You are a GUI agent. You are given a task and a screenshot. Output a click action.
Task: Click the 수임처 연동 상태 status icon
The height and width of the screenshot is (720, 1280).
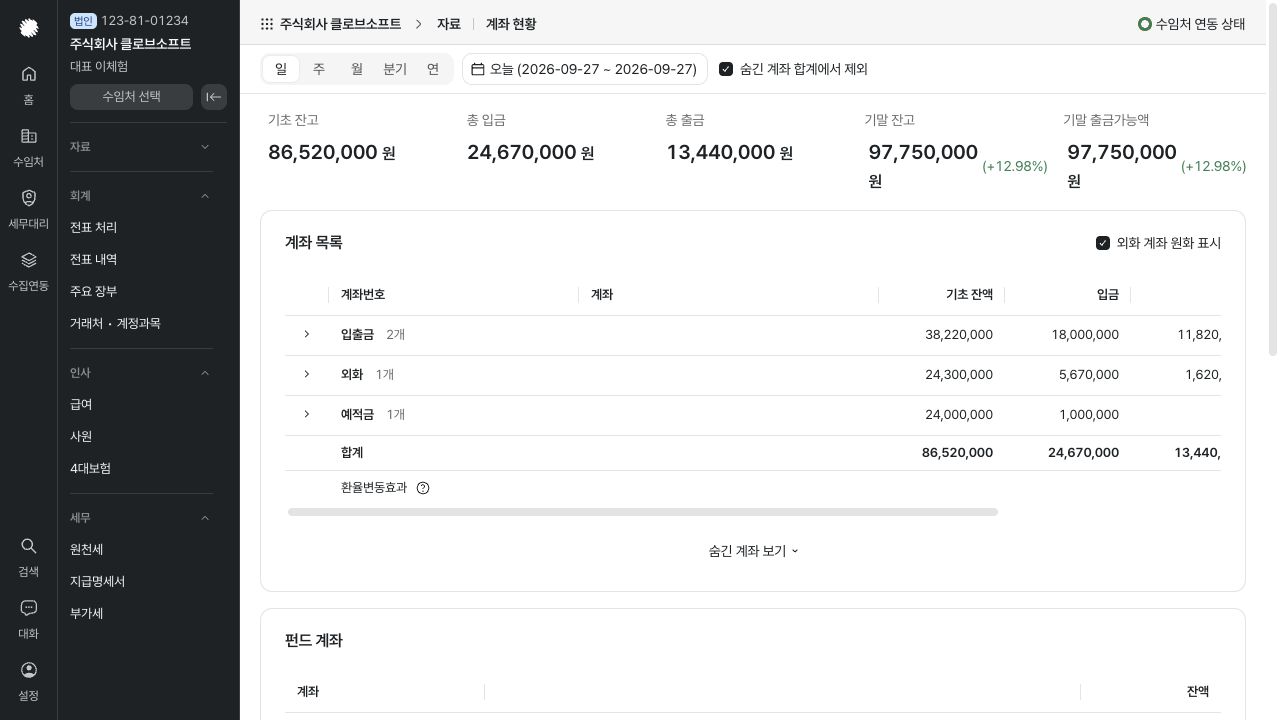(1145, 24)
